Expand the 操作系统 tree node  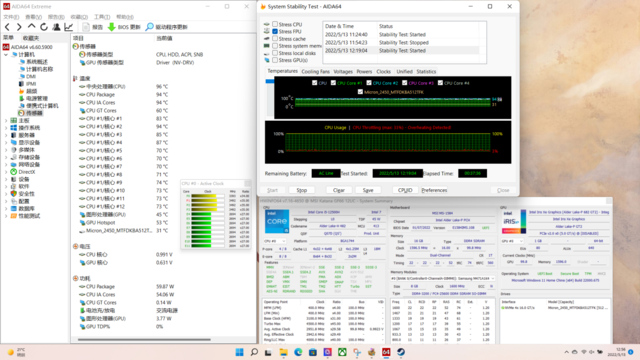point(6,128)
